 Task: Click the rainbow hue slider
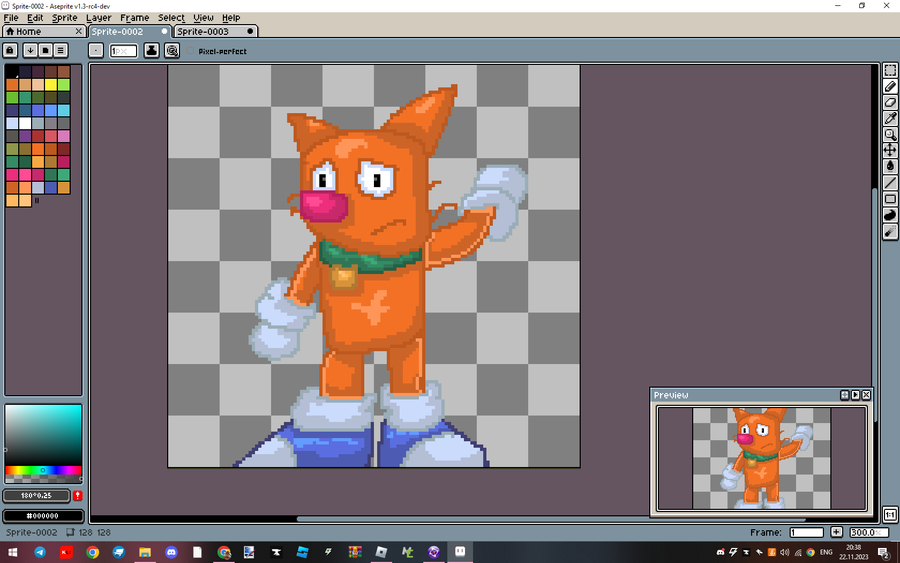coord(43,471)
